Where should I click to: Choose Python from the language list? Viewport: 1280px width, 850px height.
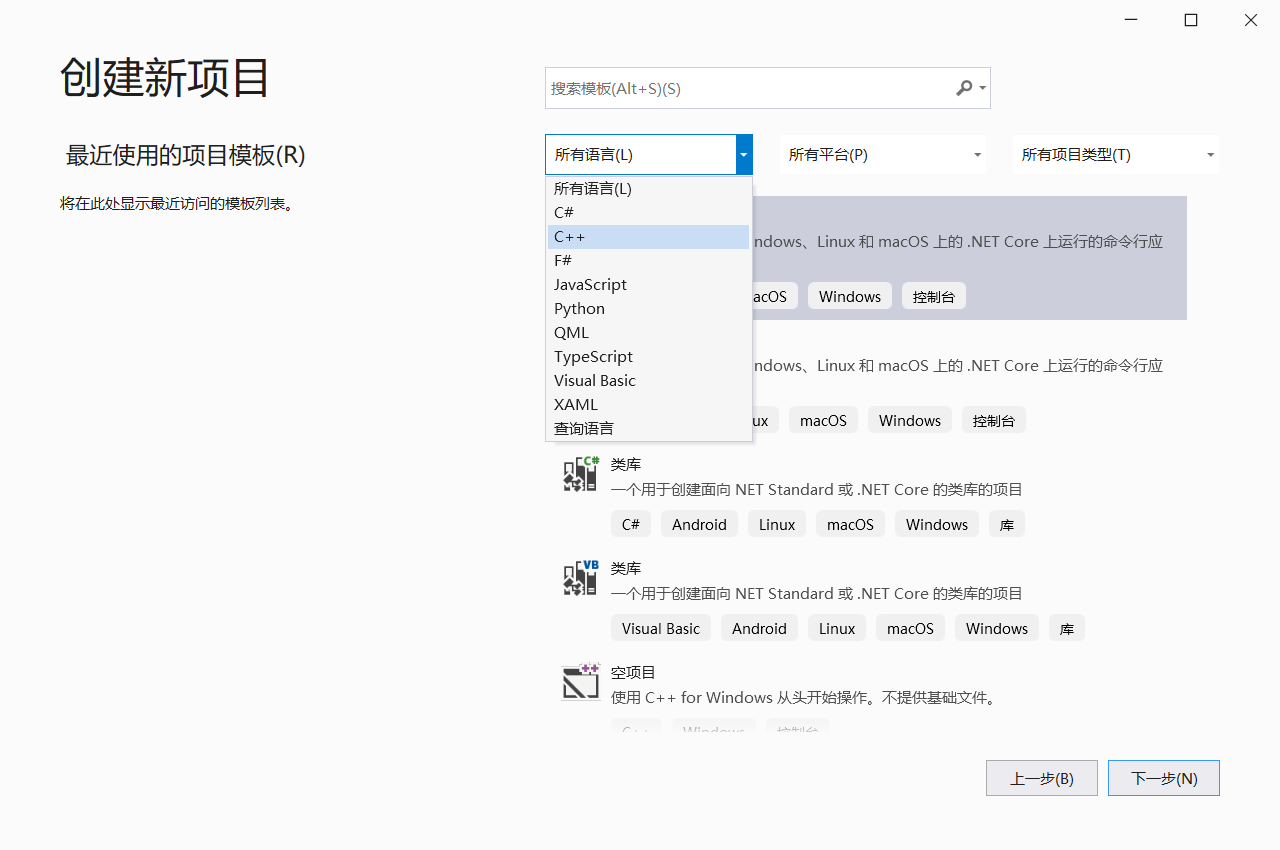tap(648, 308)
